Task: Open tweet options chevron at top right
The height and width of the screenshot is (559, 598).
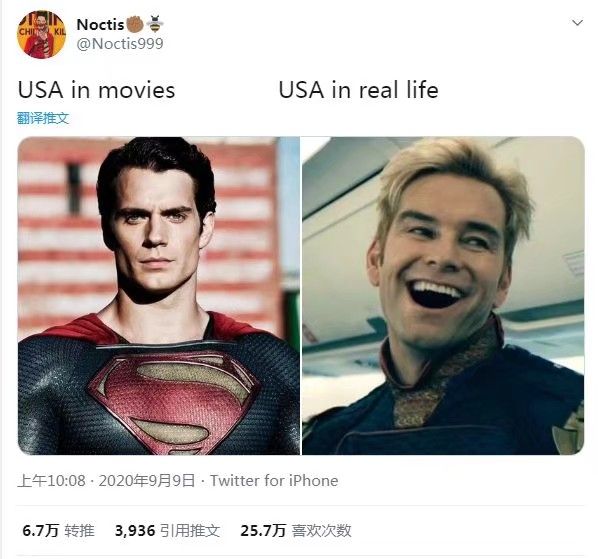Action: point(577,23)
